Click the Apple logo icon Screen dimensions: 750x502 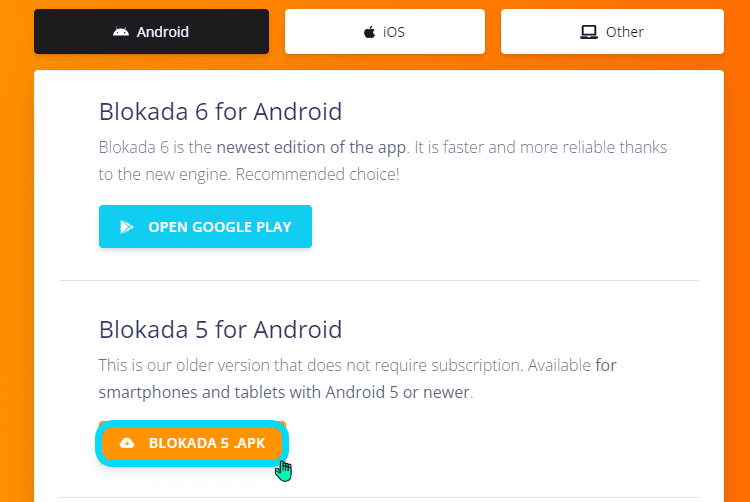pyautogui.click(x=369, y=32)
